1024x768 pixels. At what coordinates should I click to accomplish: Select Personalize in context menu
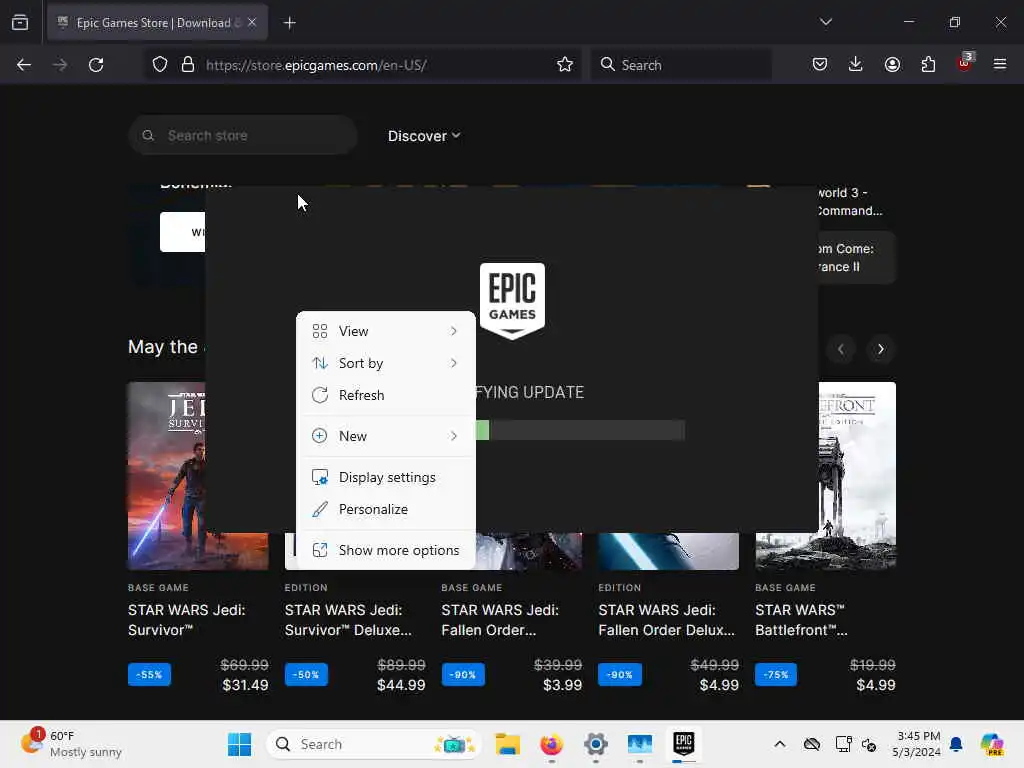coord(385,509)
